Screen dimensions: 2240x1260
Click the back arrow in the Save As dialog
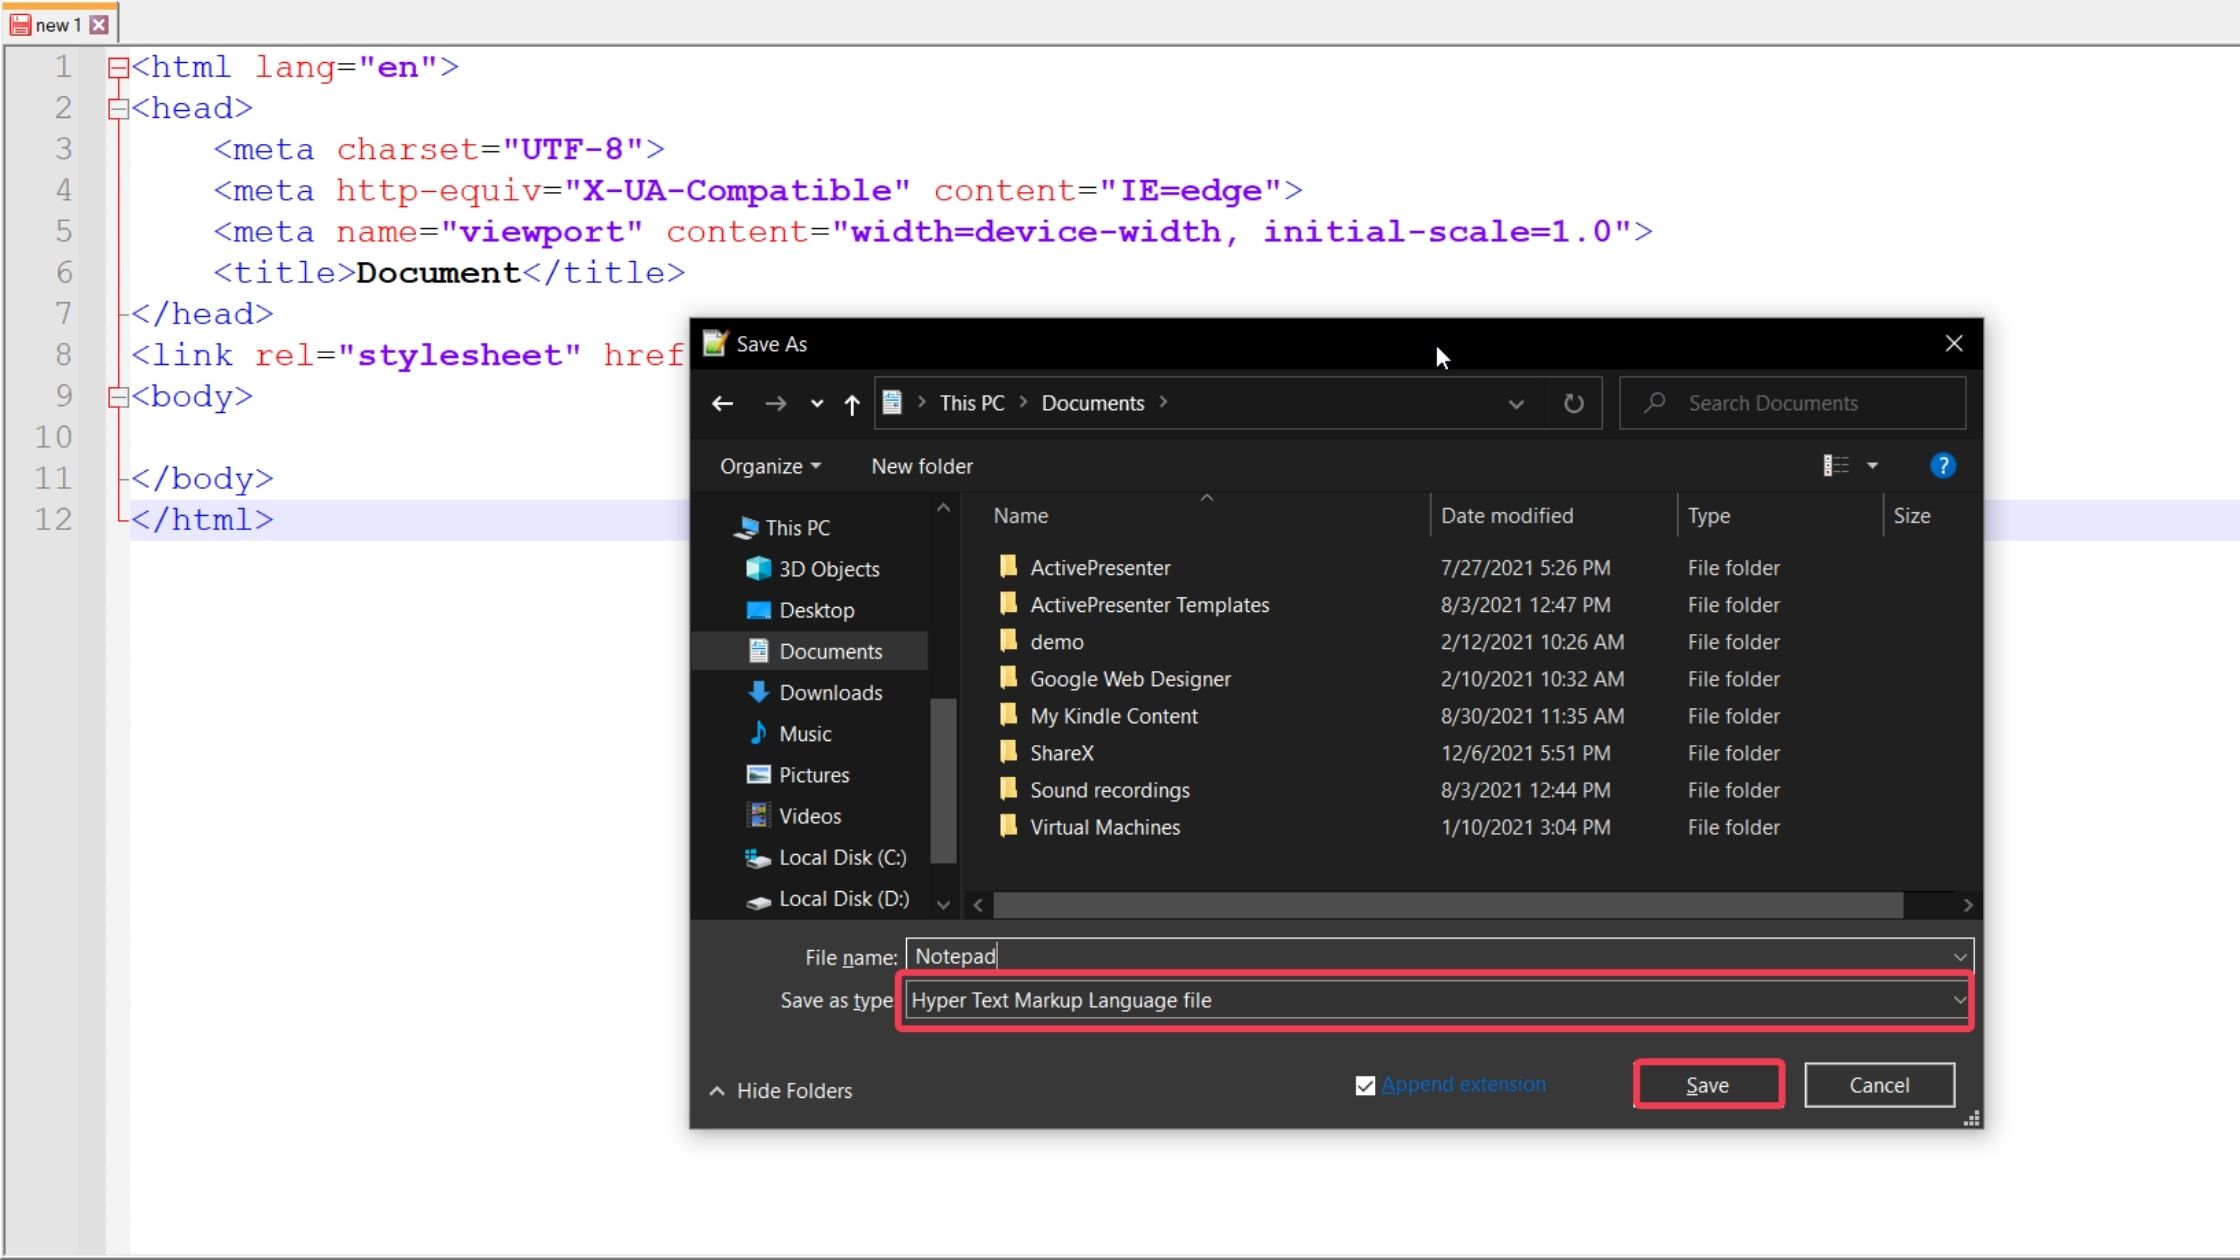722,403
